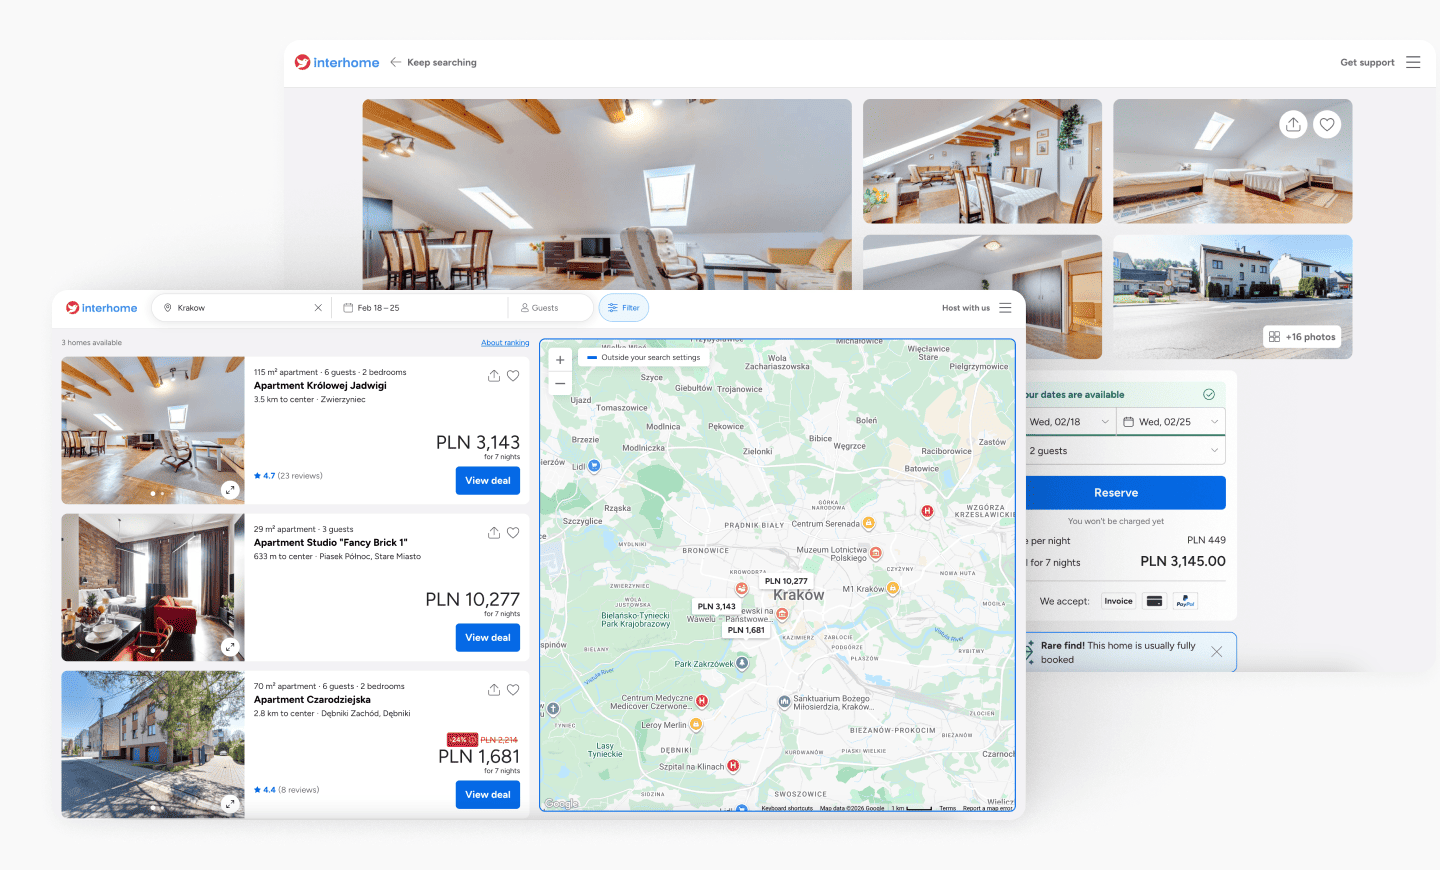Zoom in on the map
Viewport: 1440px width, 870px height.
[559, 359]
